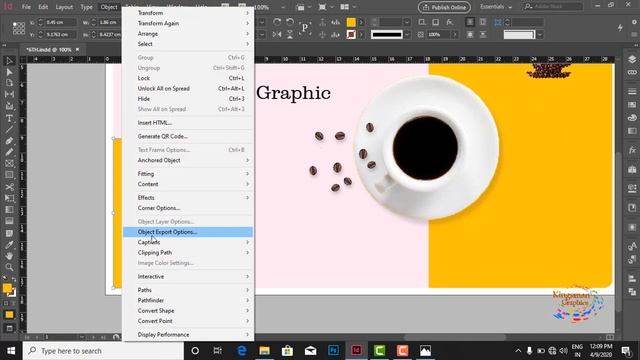
Task: Select the Type tool
Action: pyautogui.click(x=9, y=118)
